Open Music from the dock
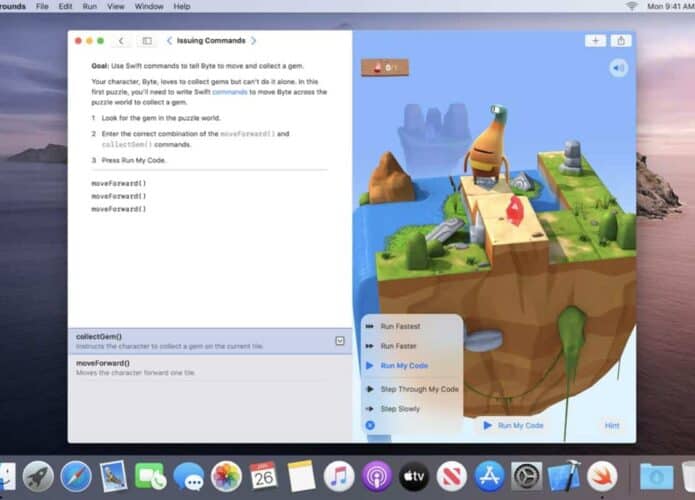Image resolution: width=695 pixels, height=500 pixels. click(x=339, y=477)
